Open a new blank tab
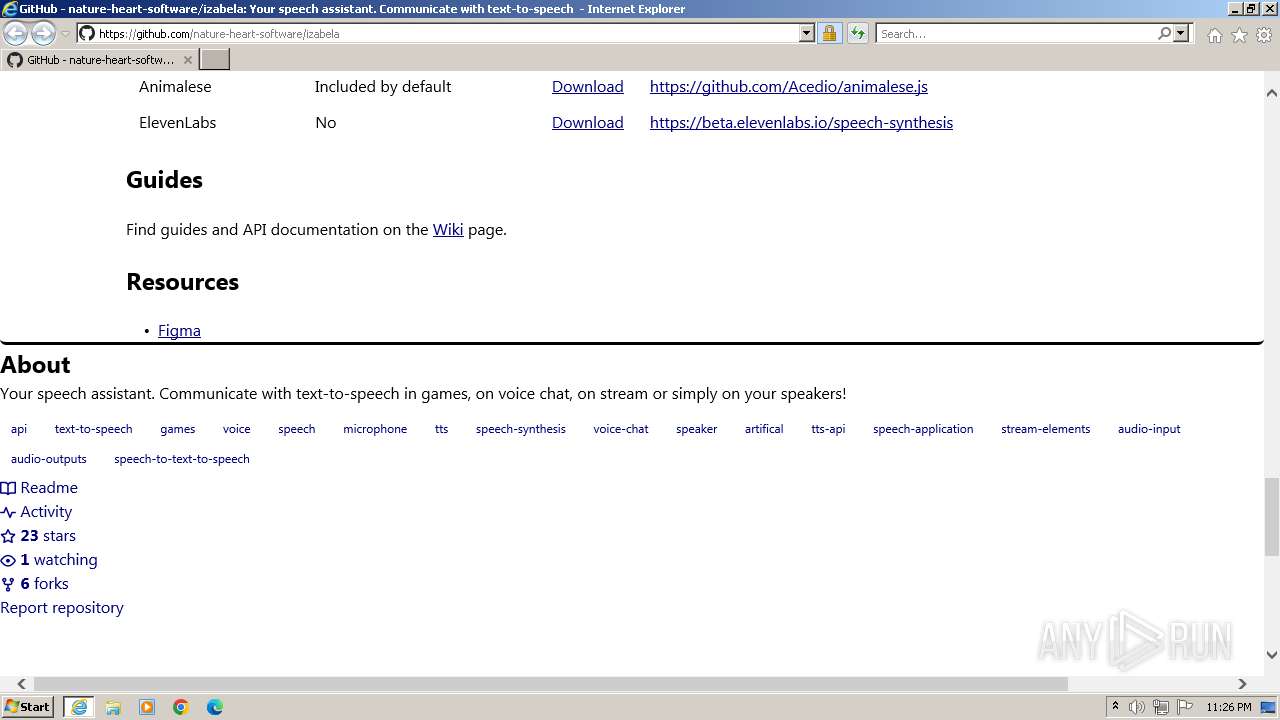The image size is (1280, 720). [215, 60]
